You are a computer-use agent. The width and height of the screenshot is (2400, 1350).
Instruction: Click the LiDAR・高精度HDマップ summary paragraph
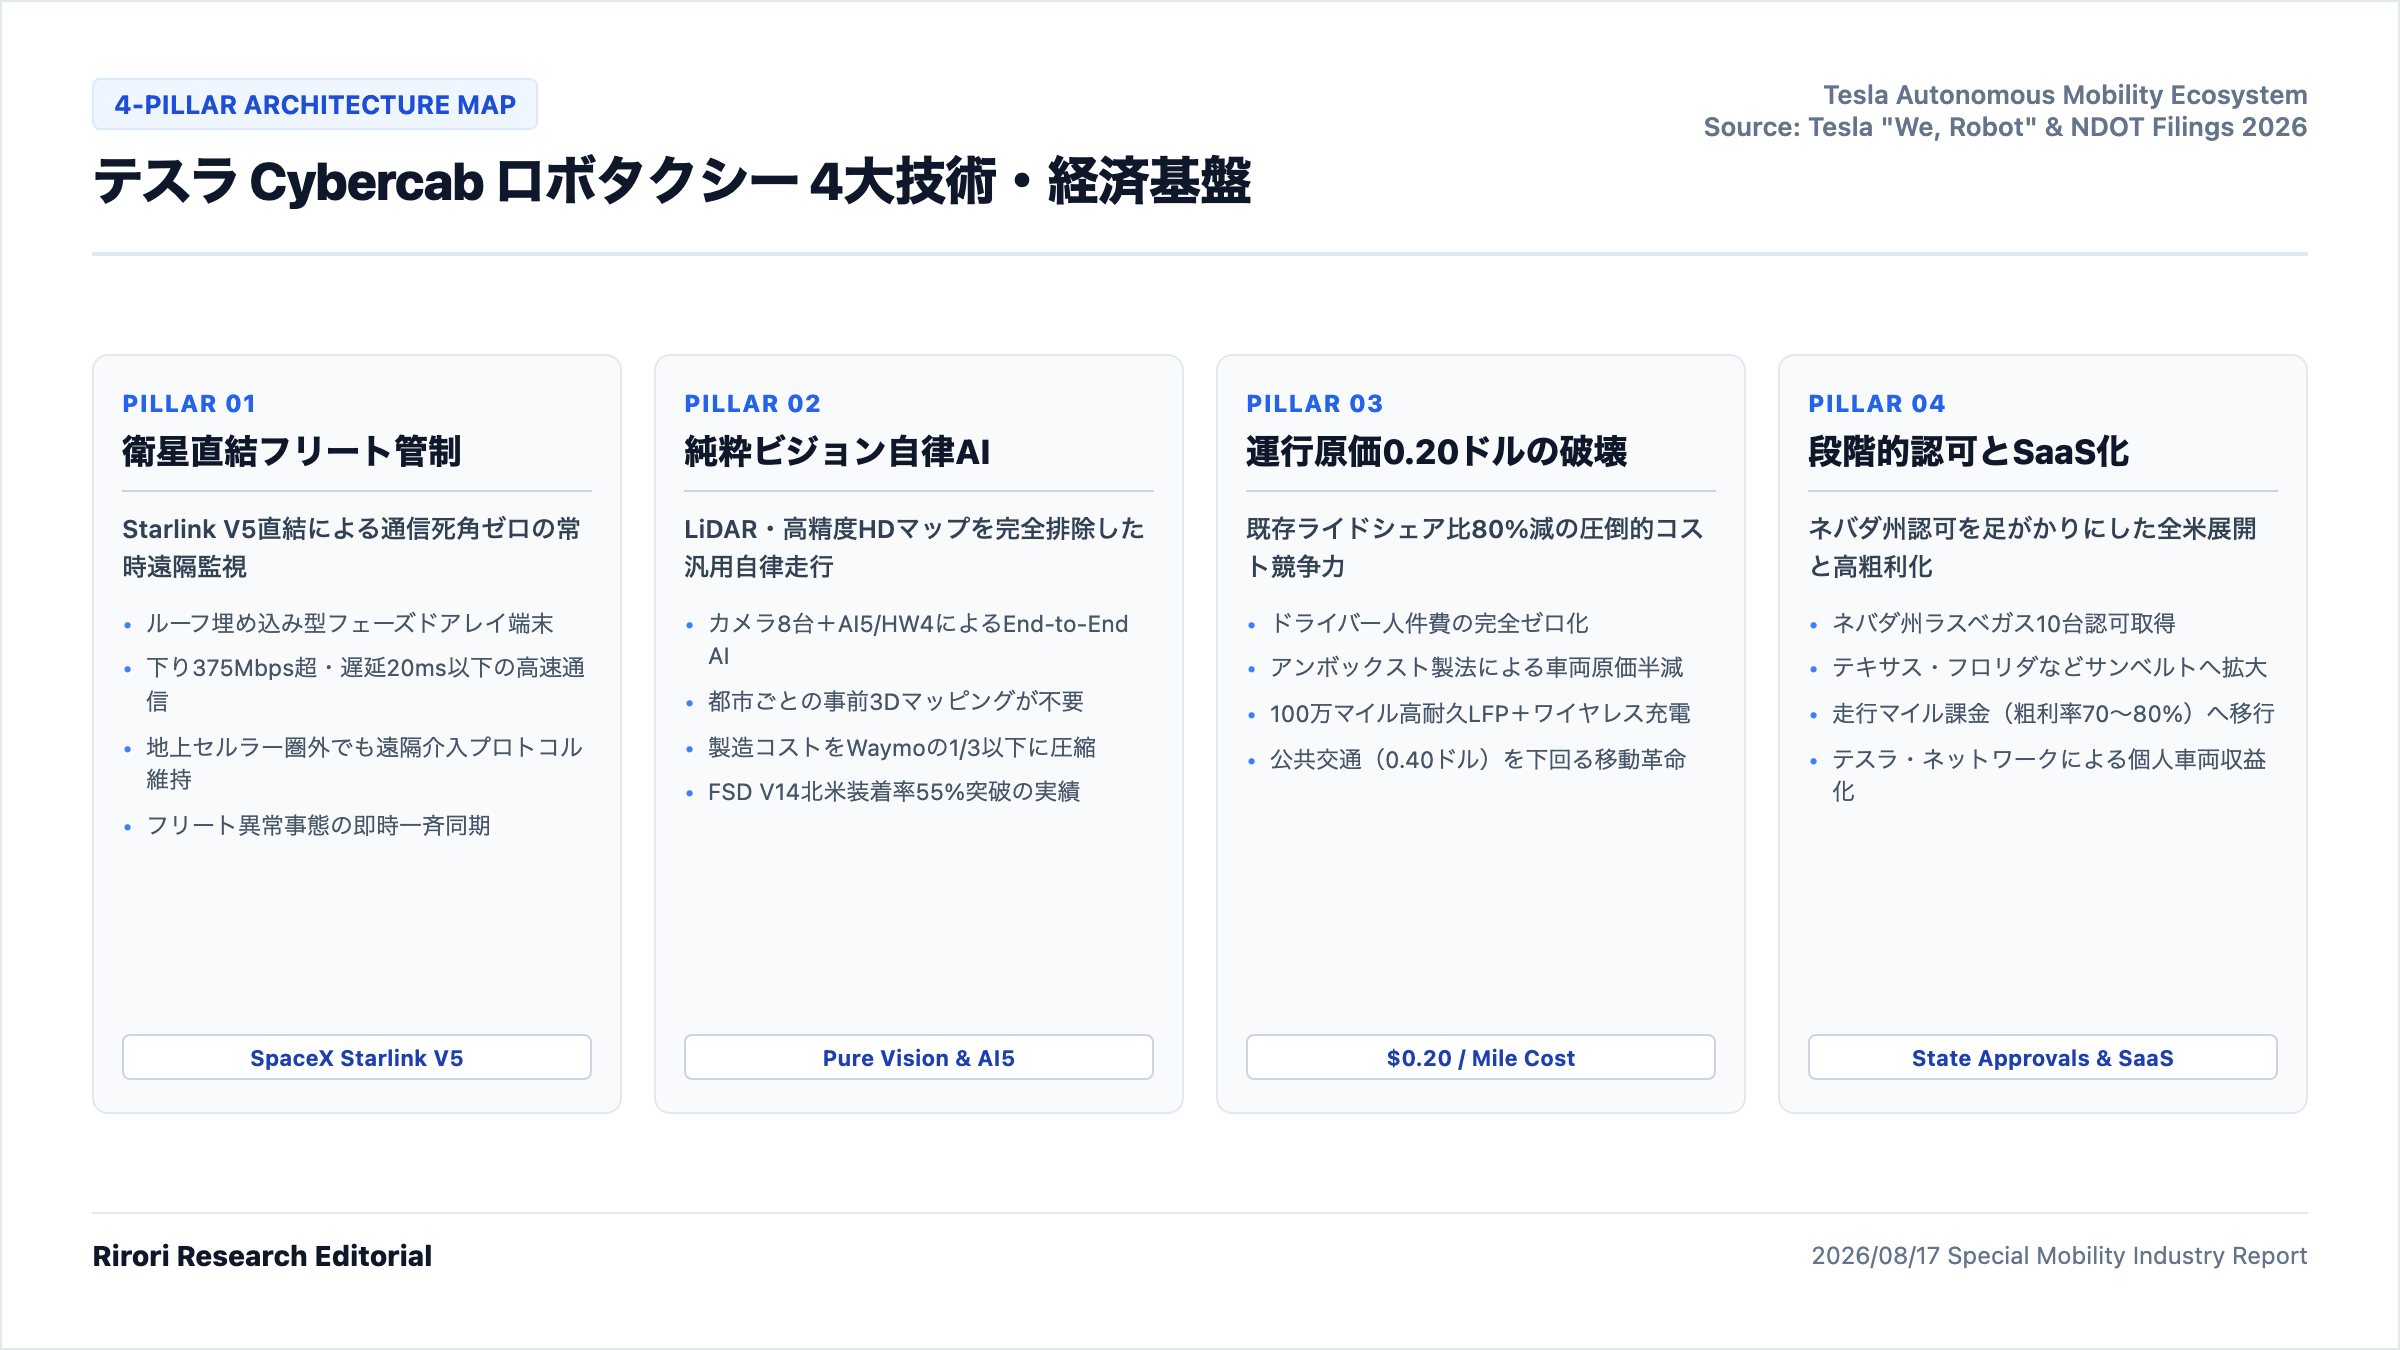[914, 547]
